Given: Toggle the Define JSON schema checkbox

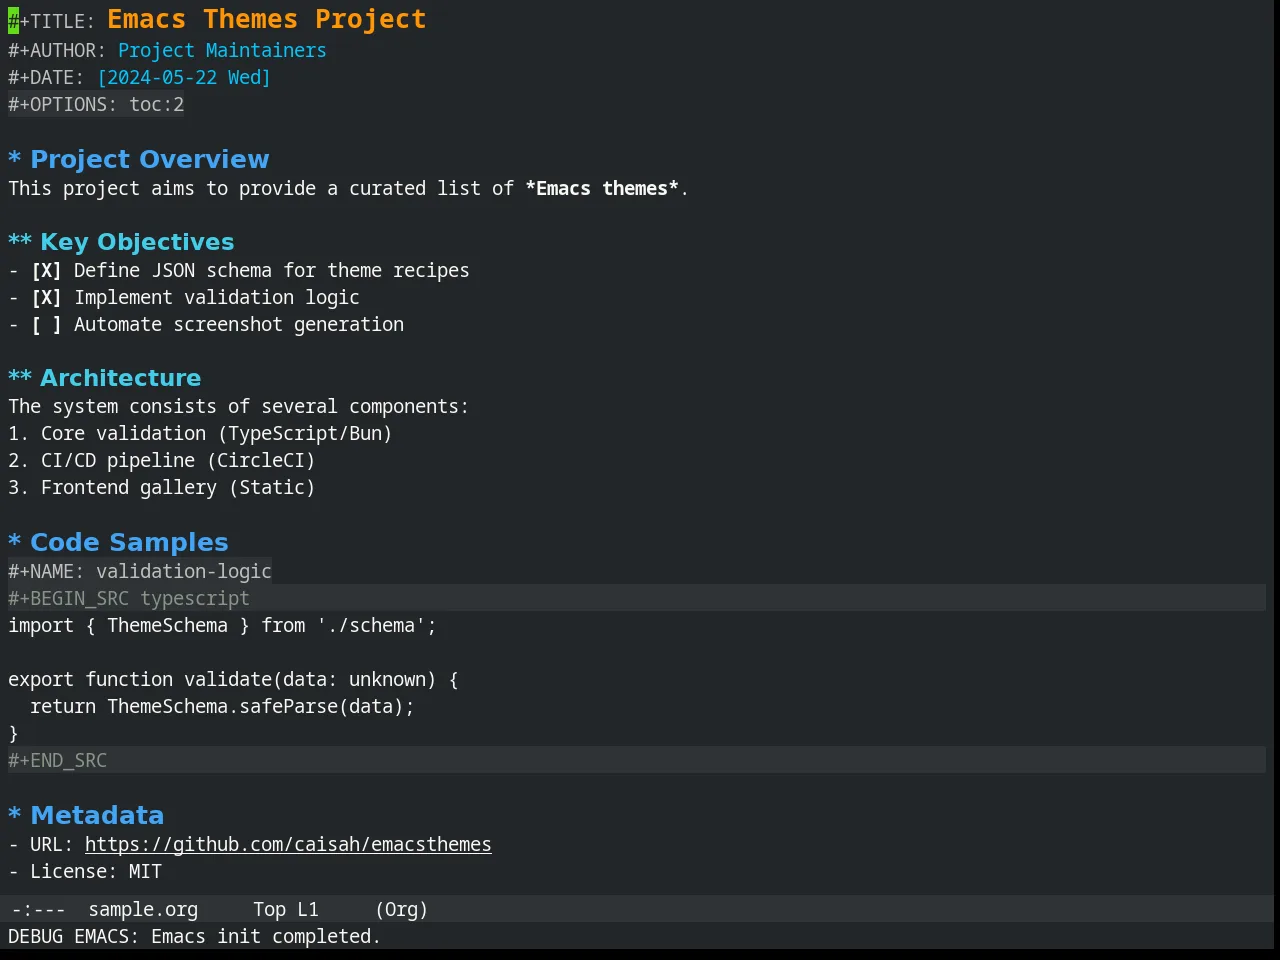Looking at the screenshot, I should [46, 271].
